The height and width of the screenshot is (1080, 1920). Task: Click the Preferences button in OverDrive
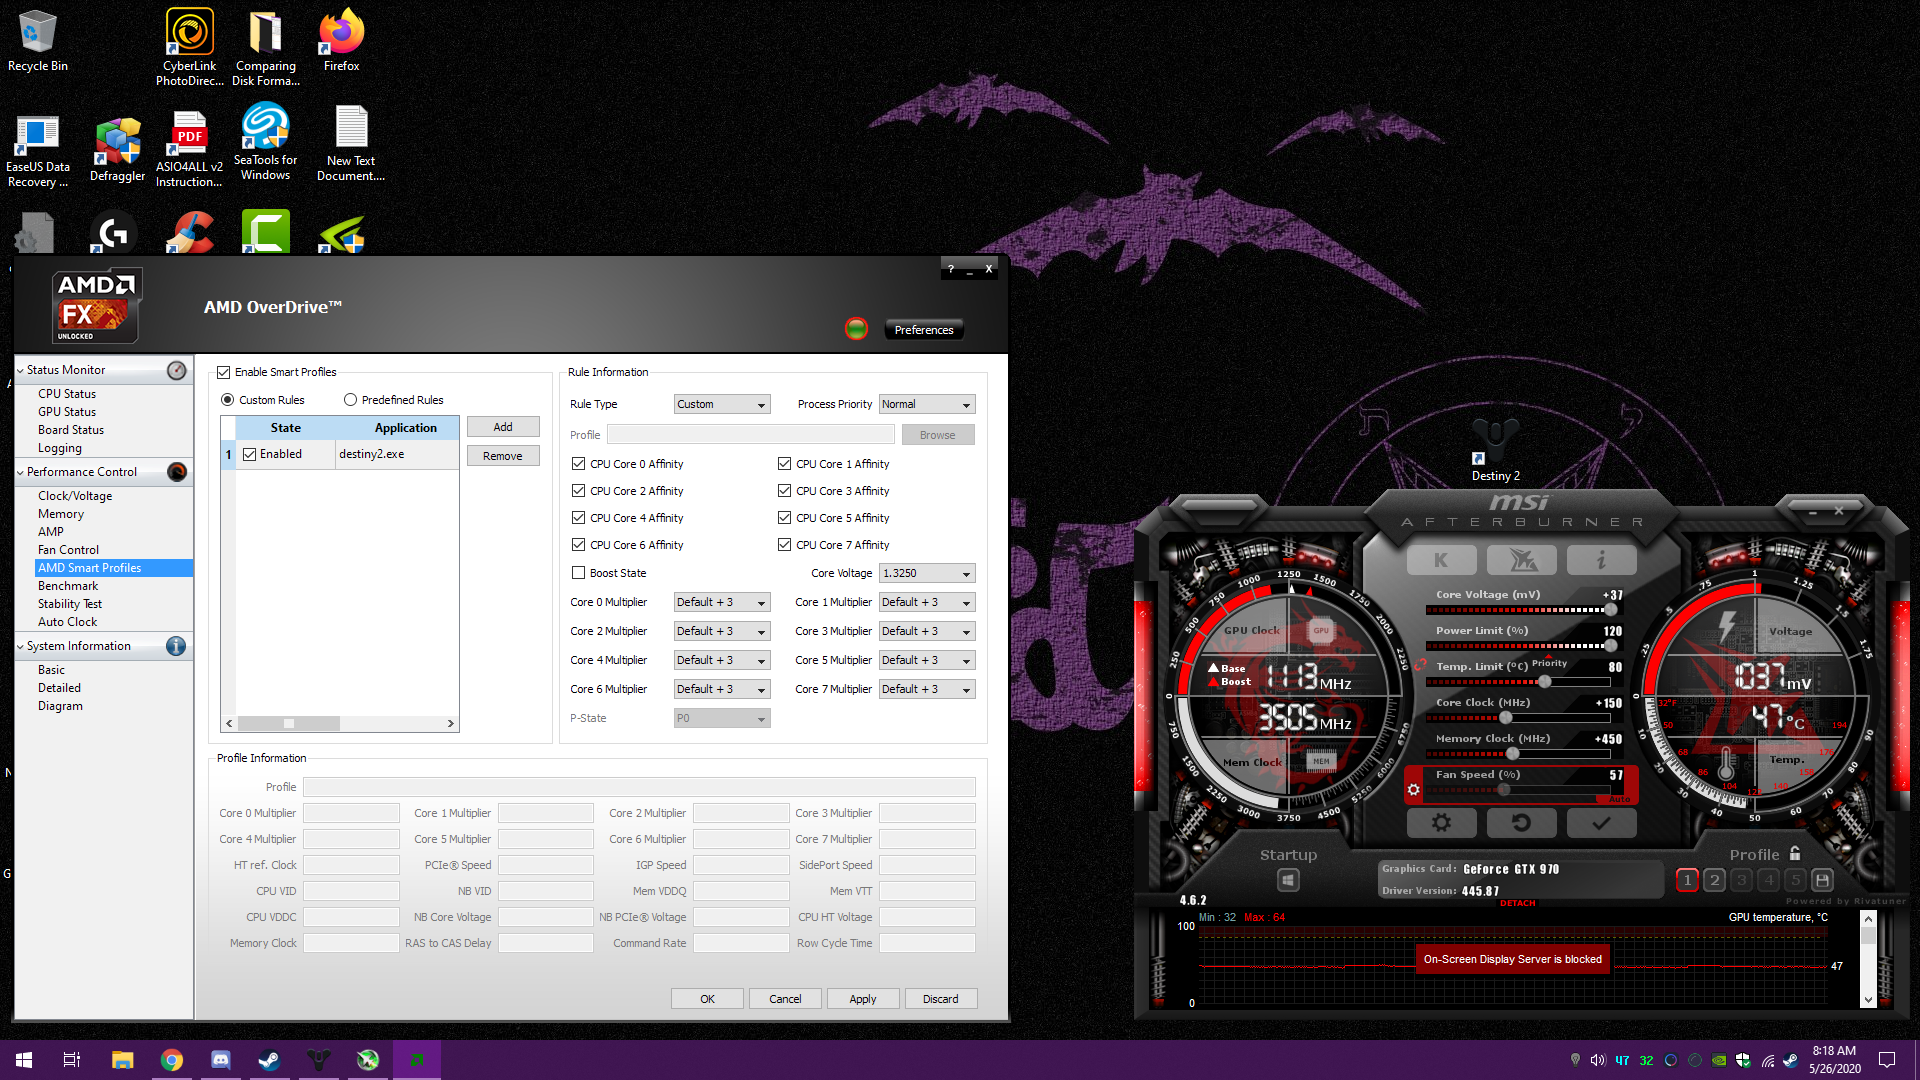(924, 330)
